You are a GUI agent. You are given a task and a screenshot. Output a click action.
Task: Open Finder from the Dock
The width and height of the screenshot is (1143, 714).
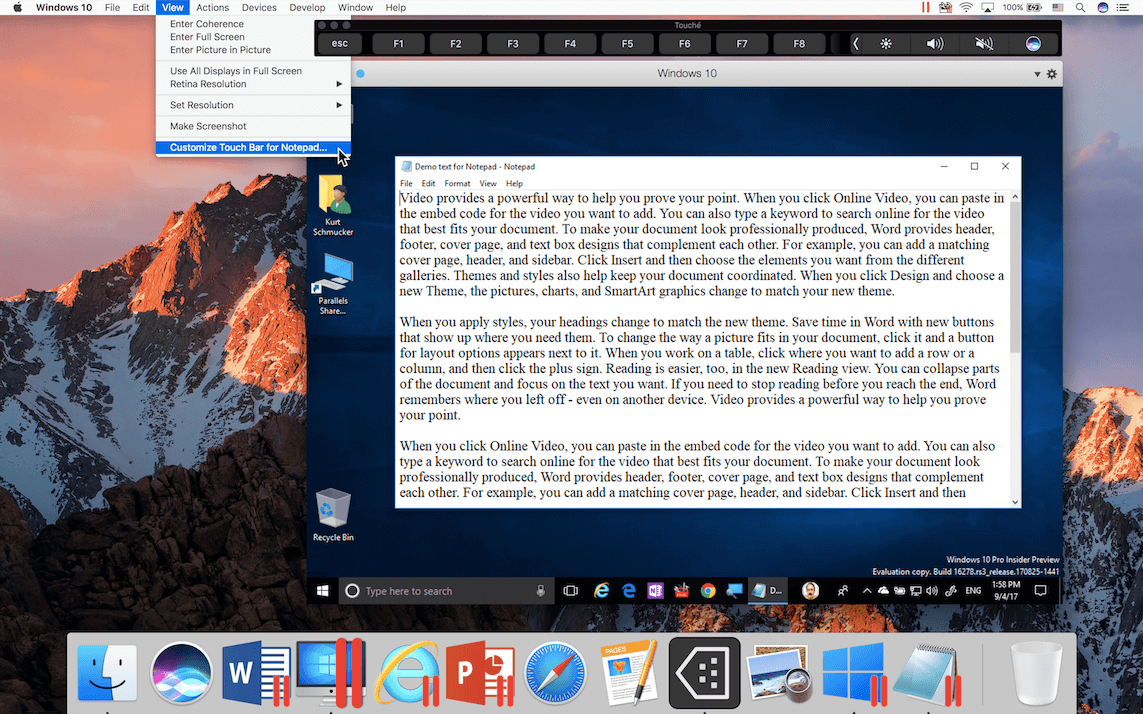tap(107, 672)
